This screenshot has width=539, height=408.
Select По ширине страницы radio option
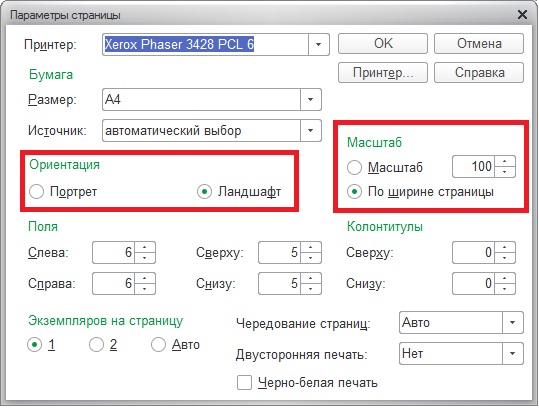[x=354, y=191]
